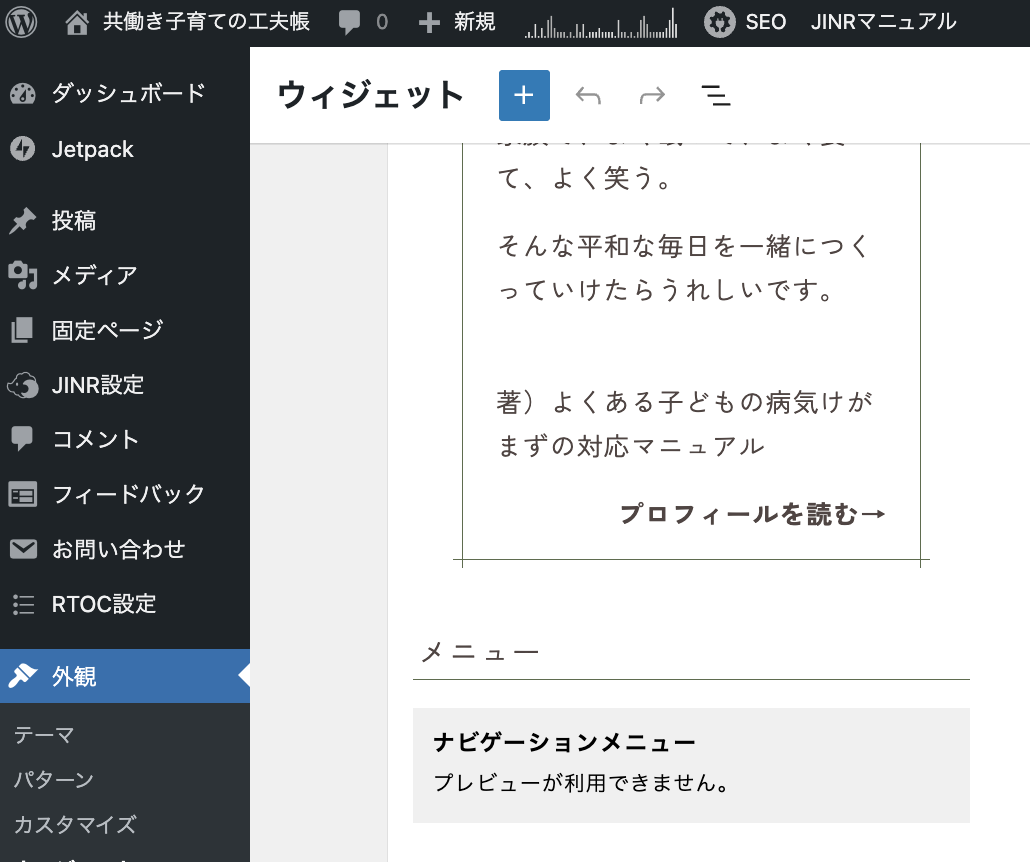
Task: Open お問い合わせ menu
Action: click(x=118, y=549)
